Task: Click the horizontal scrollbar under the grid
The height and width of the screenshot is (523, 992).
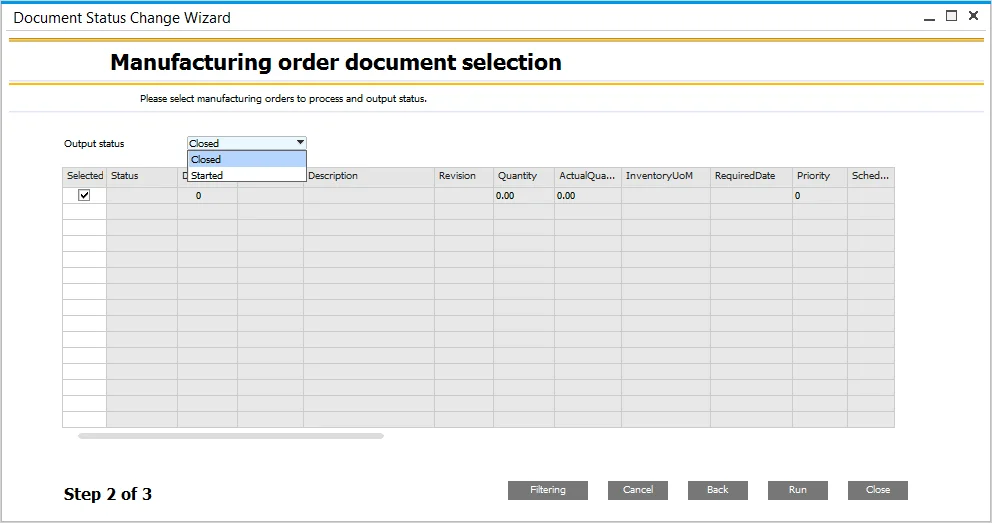Action: pos(230,436)
